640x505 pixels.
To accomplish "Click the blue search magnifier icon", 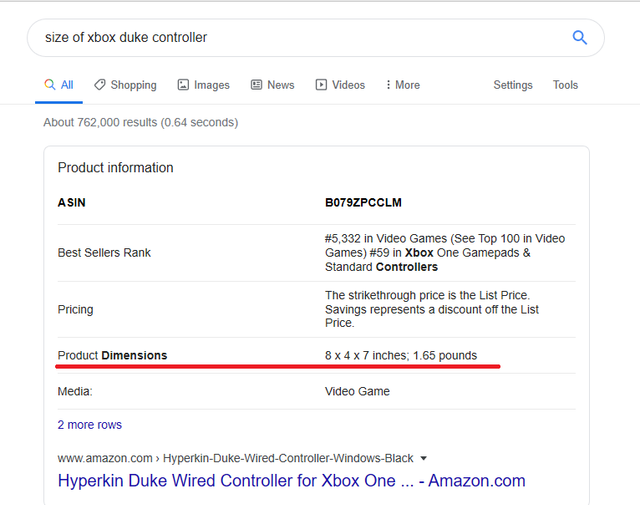I will [x=579, y=38].
